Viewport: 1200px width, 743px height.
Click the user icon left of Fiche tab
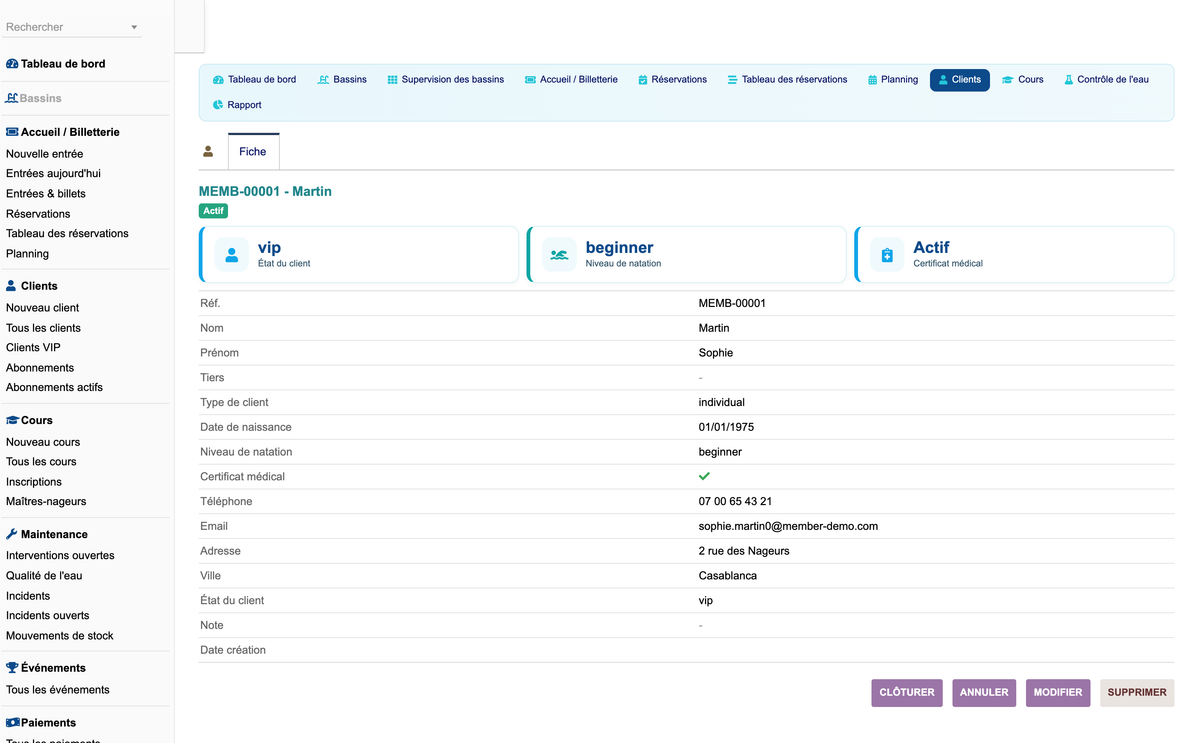208,152
